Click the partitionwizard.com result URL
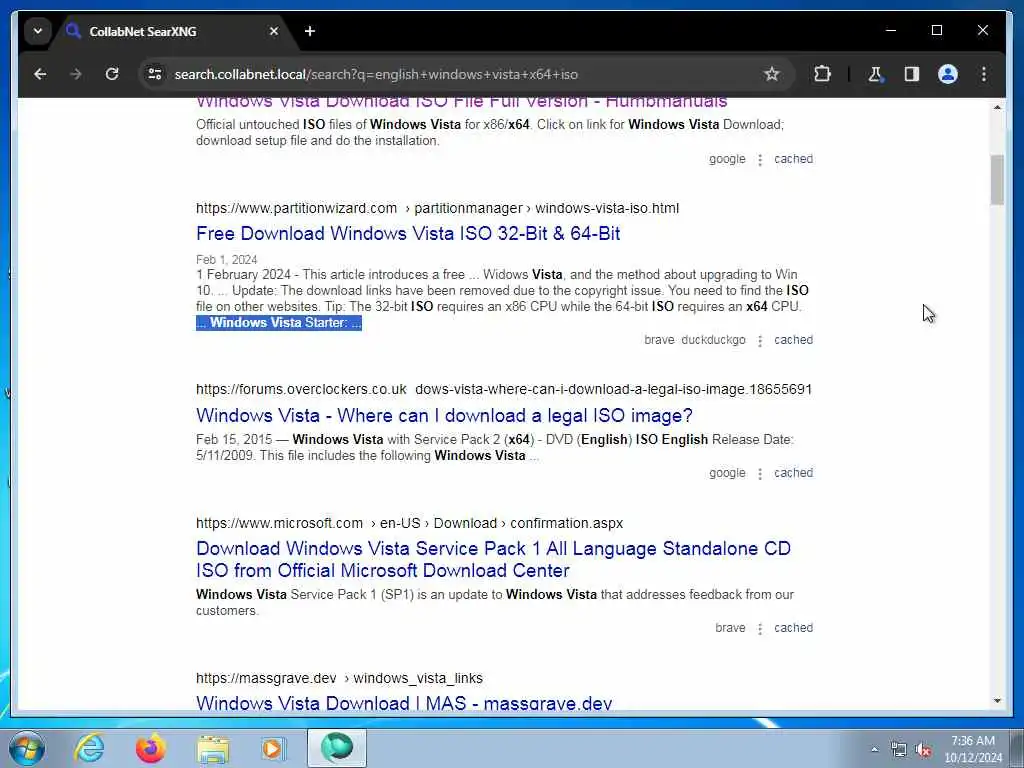Viewport: 1024px width, 768px height. [437, 208]
